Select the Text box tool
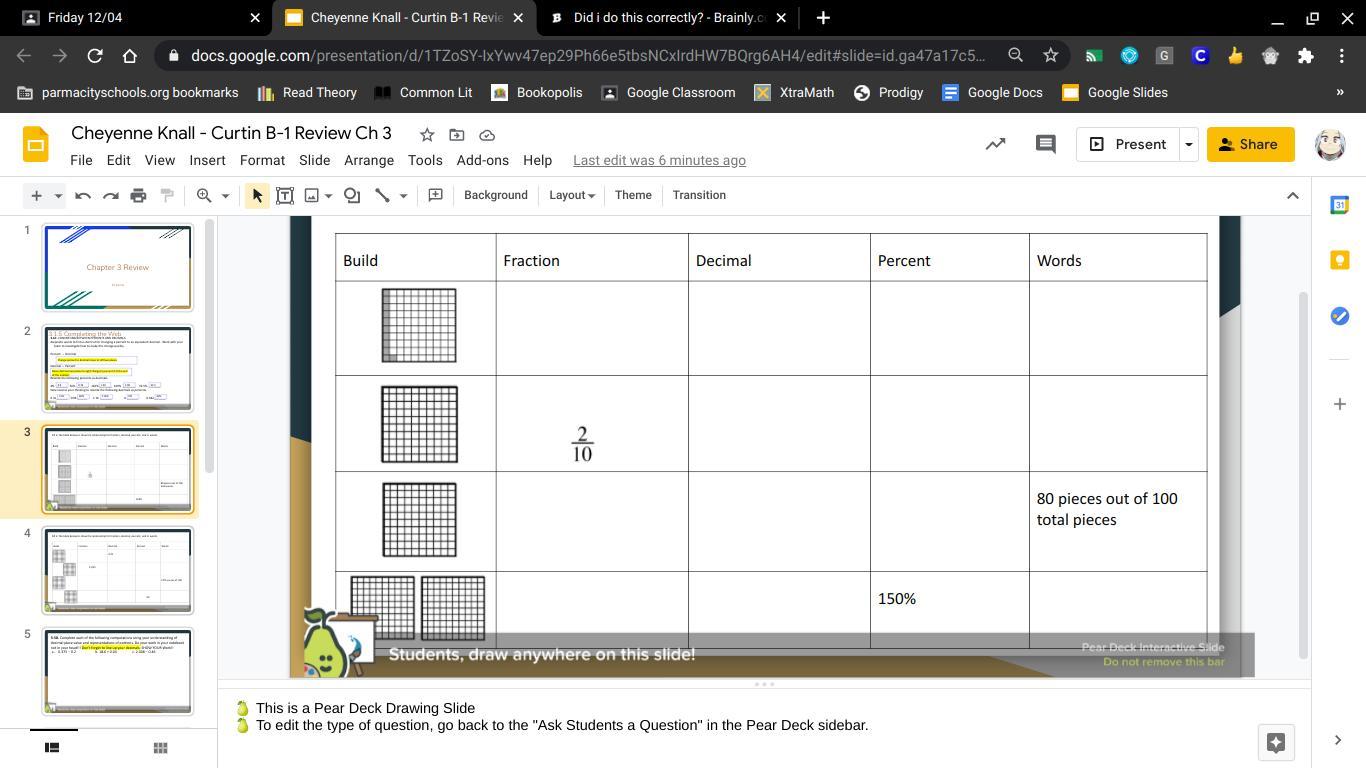 285,196
